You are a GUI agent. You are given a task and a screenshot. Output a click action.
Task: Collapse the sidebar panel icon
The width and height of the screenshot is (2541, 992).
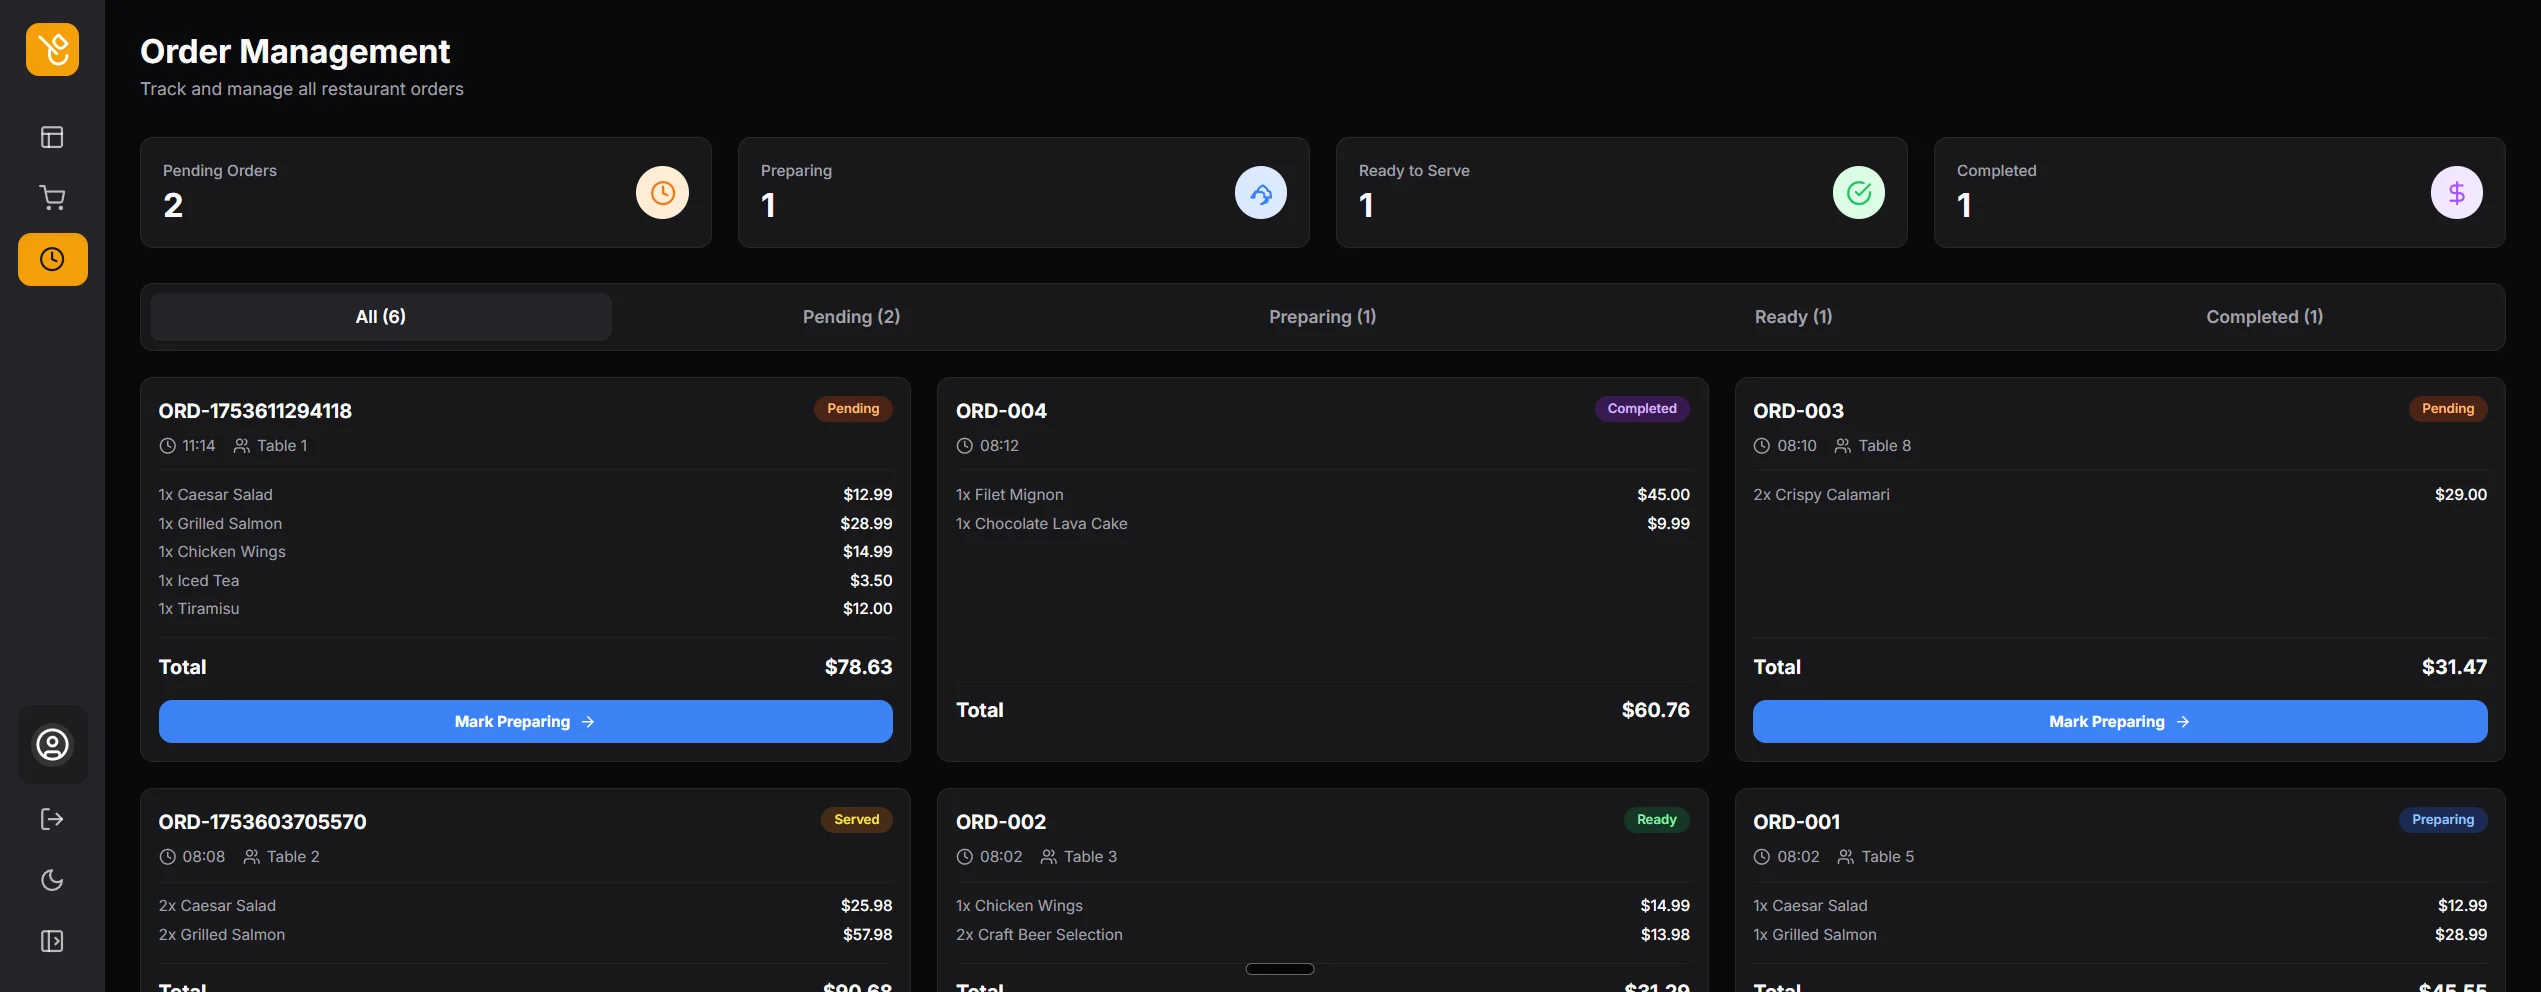[x=52, y=942]
